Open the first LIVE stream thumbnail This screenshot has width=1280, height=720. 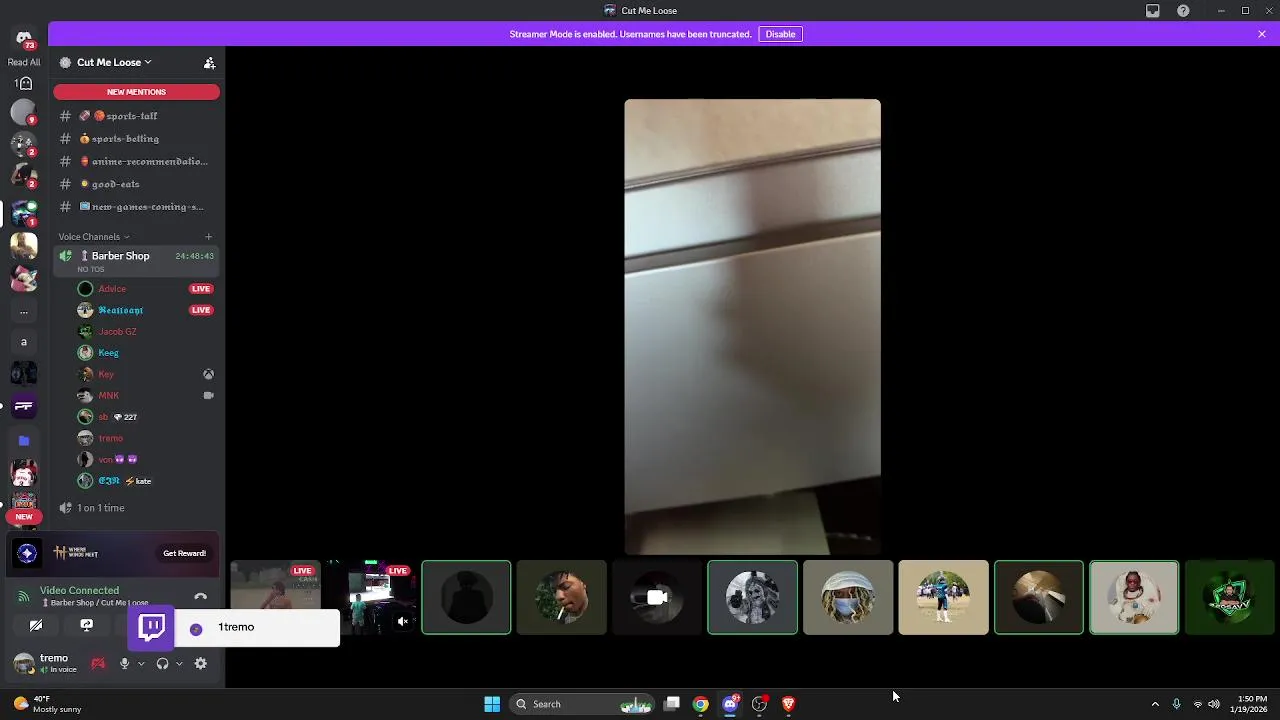pyautogui.click(x=275, y=598)
